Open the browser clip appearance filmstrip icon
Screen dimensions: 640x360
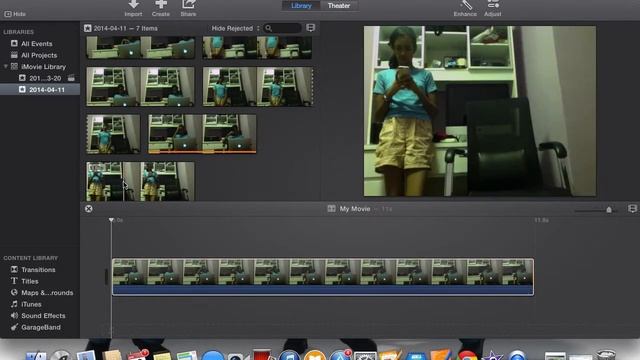point(311,28)
